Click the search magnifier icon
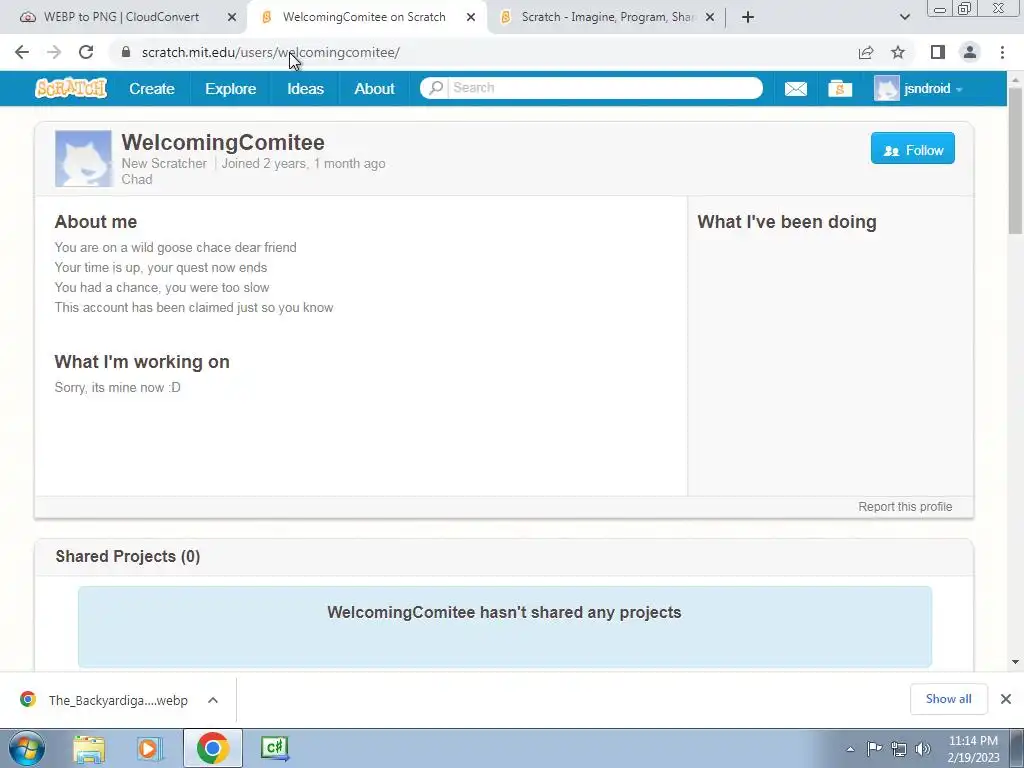The image size is (1024, 768). 436,88
